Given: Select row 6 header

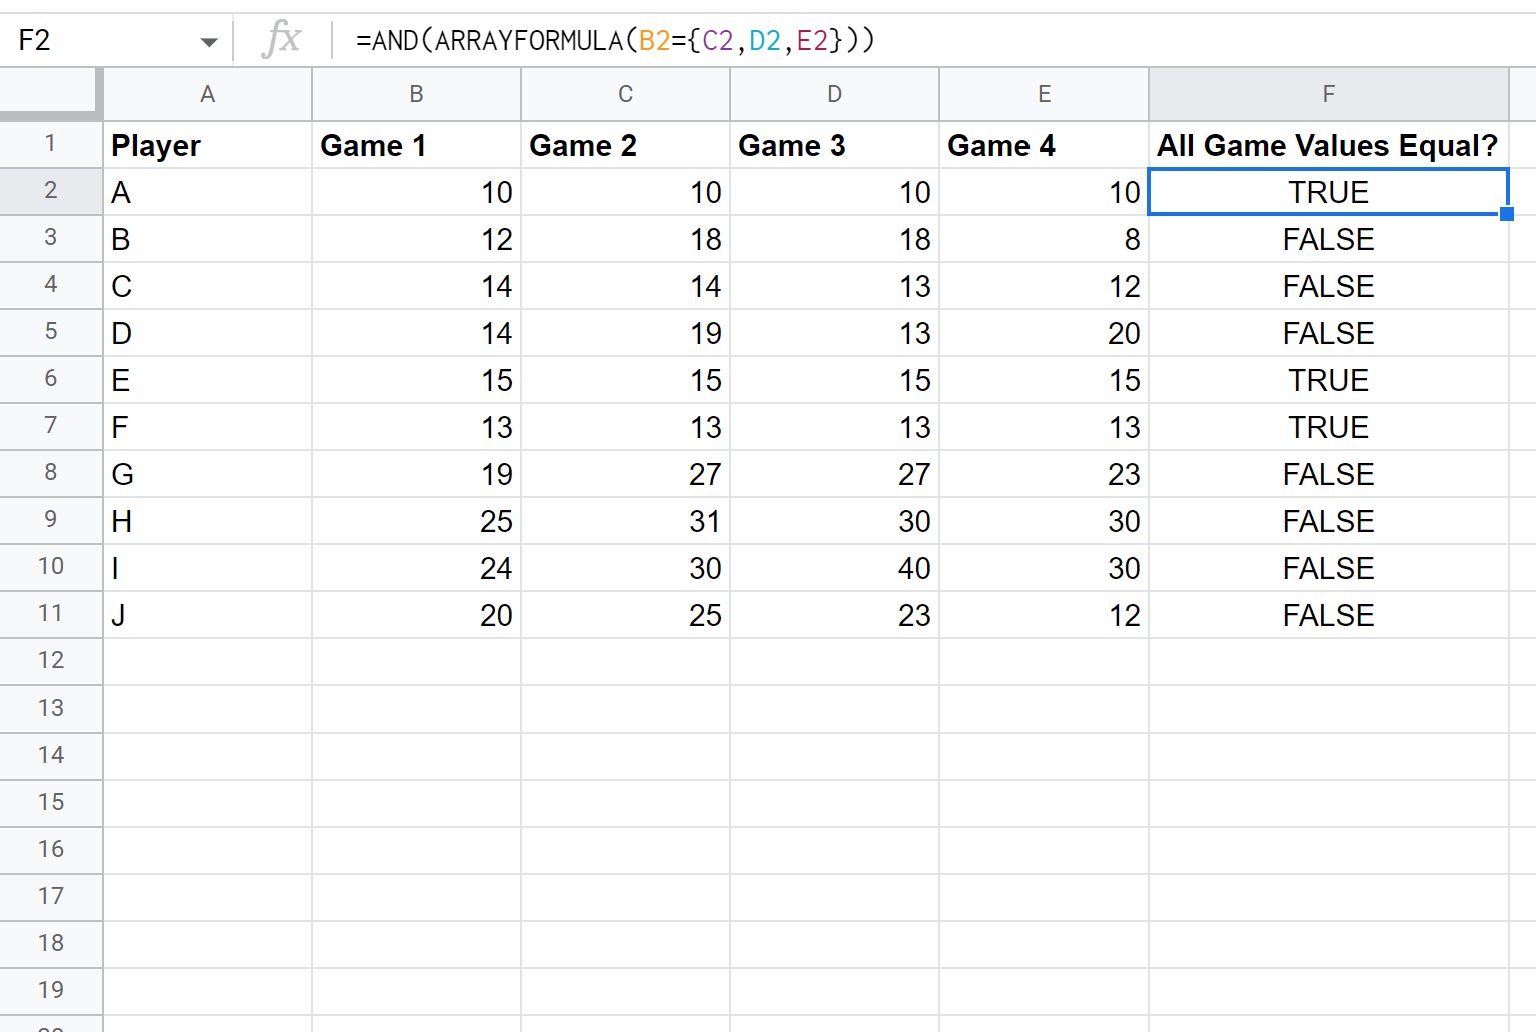Looking at the screenshot, I should tap(51, 379).
